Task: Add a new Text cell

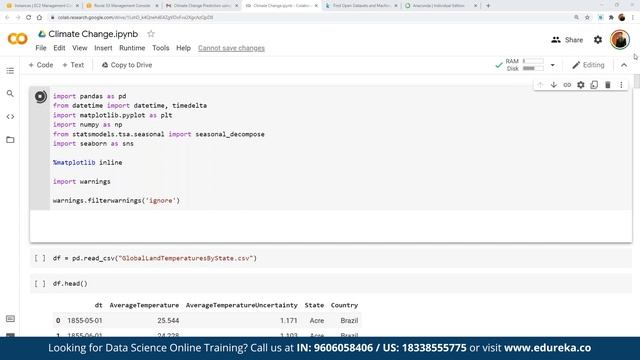Action: [x=73, y=65]
